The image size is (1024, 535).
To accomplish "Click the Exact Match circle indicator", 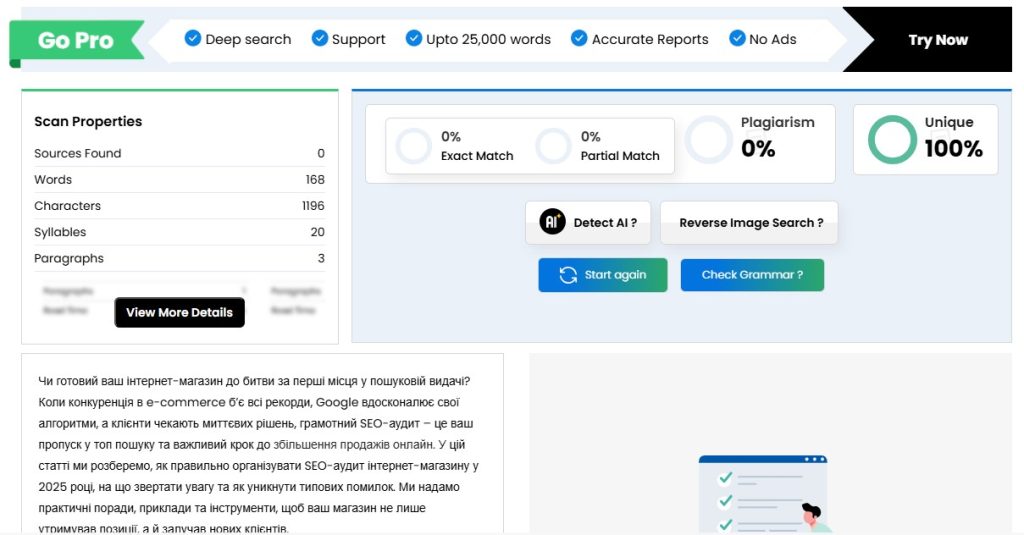I will [413, 146].
